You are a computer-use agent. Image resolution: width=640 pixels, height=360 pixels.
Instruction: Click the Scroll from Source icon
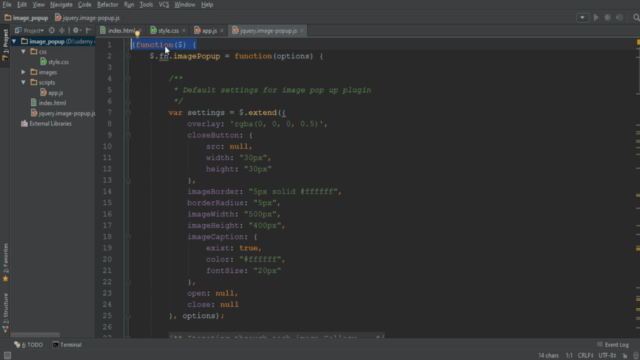tap(51, 30)
